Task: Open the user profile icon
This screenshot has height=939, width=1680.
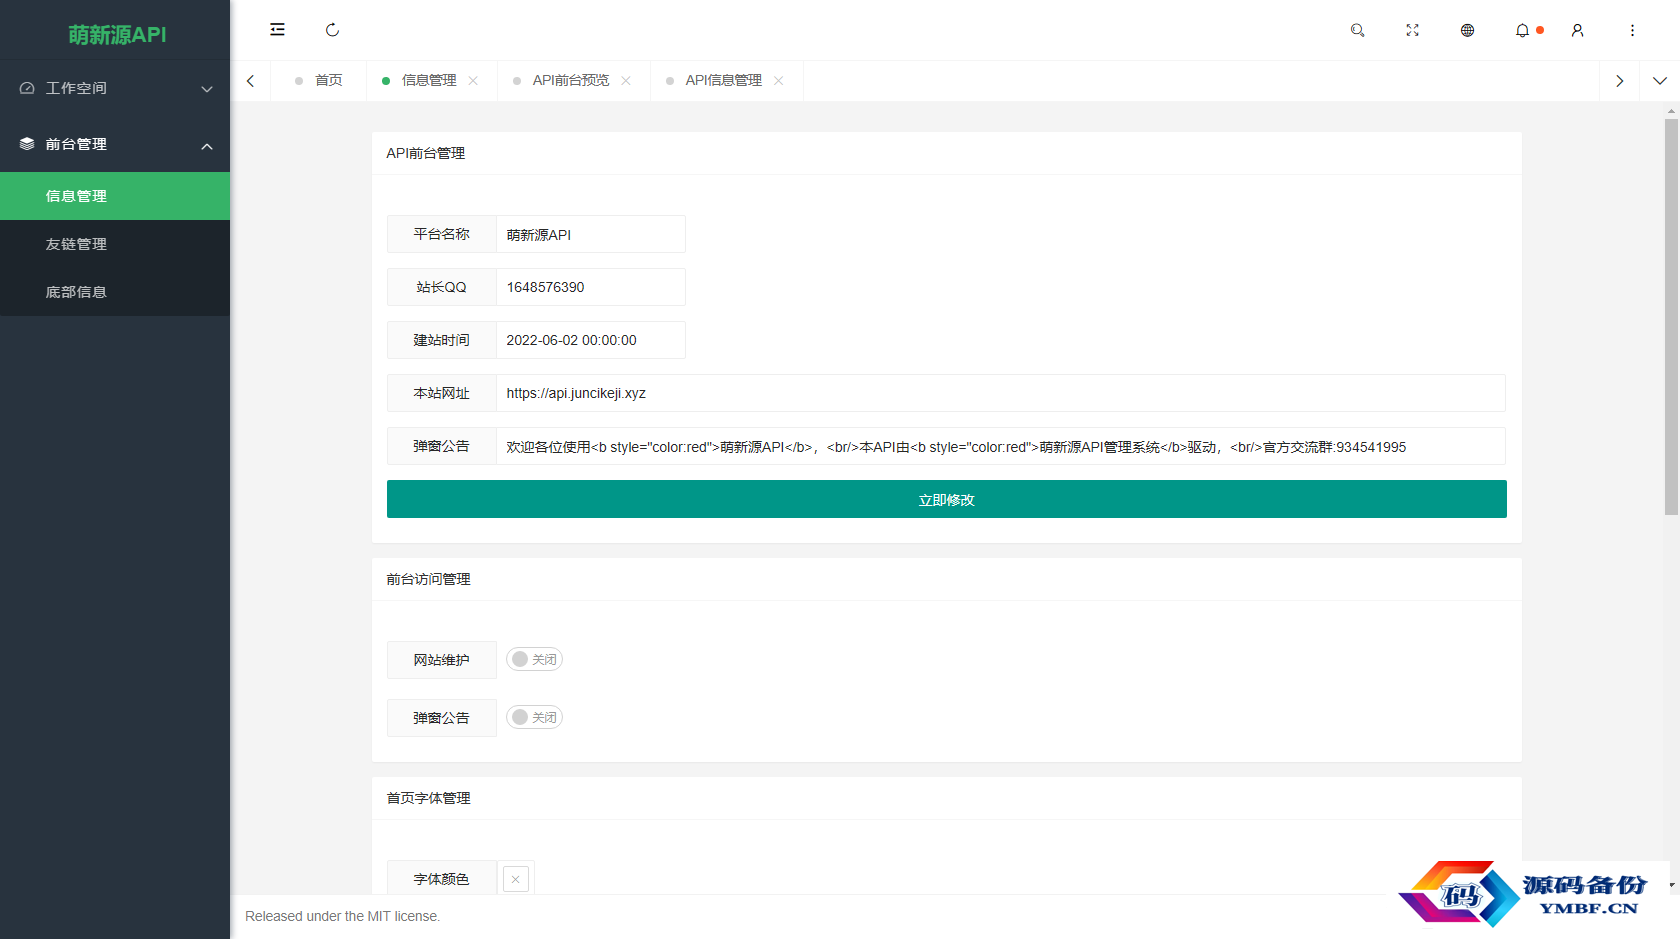Action: click(x=1577, y=30)
